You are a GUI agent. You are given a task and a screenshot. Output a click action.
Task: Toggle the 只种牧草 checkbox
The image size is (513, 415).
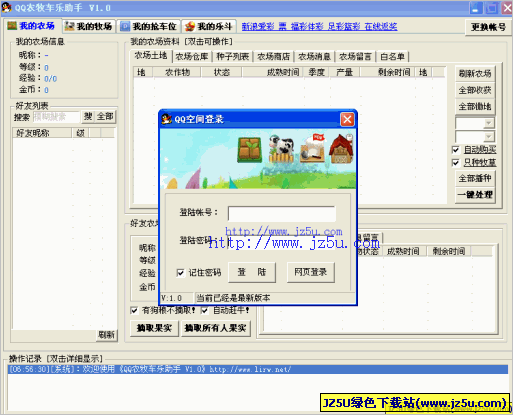pyautogui.click(x=456, y=163)
